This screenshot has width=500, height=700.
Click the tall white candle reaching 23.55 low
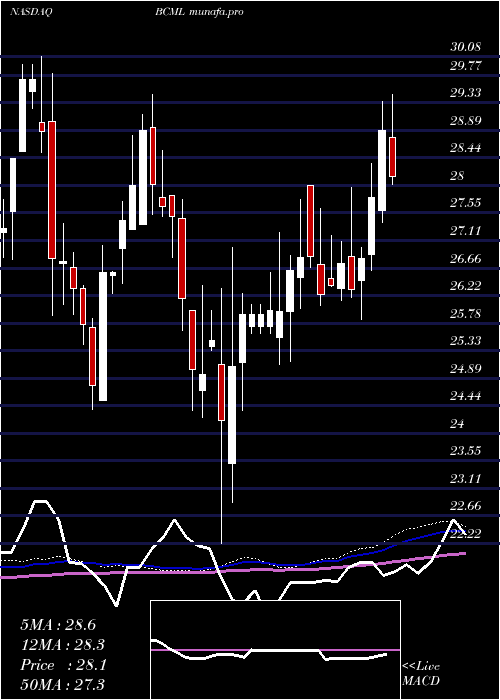pyautogui.click(x=232, y=415)
